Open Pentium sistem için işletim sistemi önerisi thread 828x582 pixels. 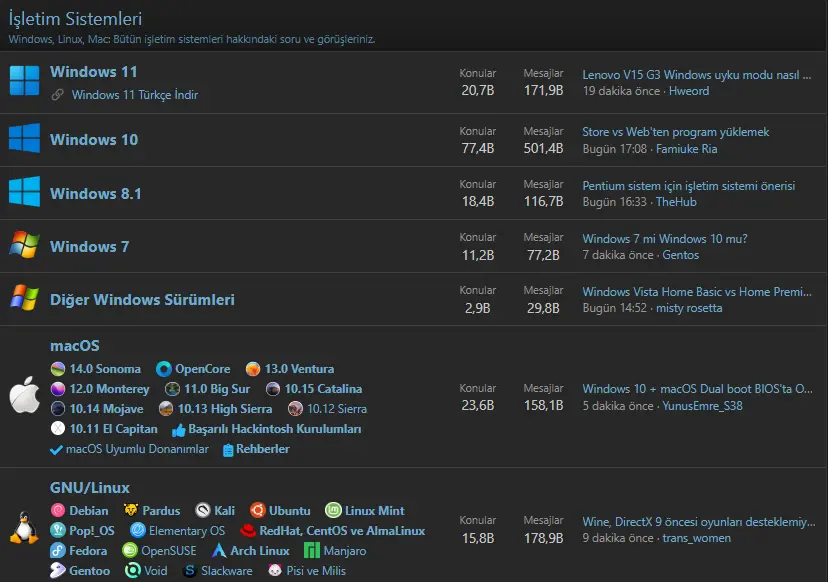[689, 185]
